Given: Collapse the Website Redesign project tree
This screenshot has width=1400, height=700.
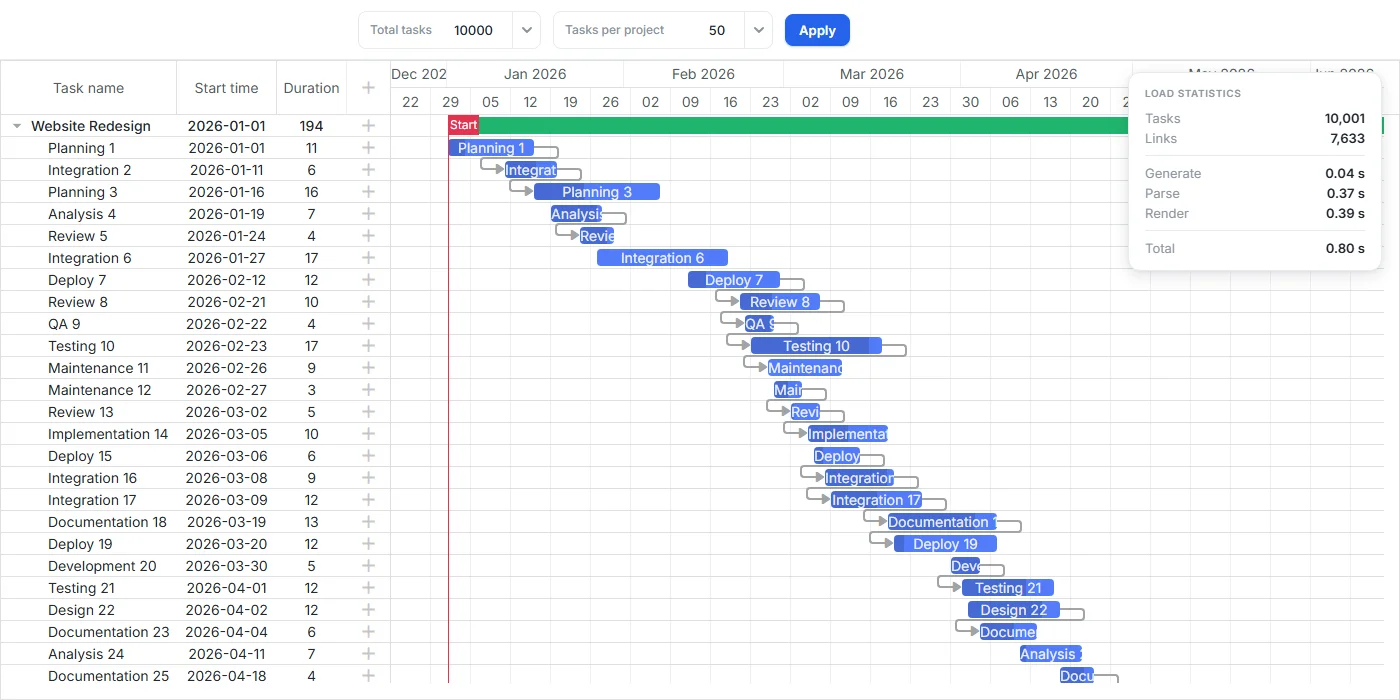Looking at the screenshot, I should tap(17, 126).
